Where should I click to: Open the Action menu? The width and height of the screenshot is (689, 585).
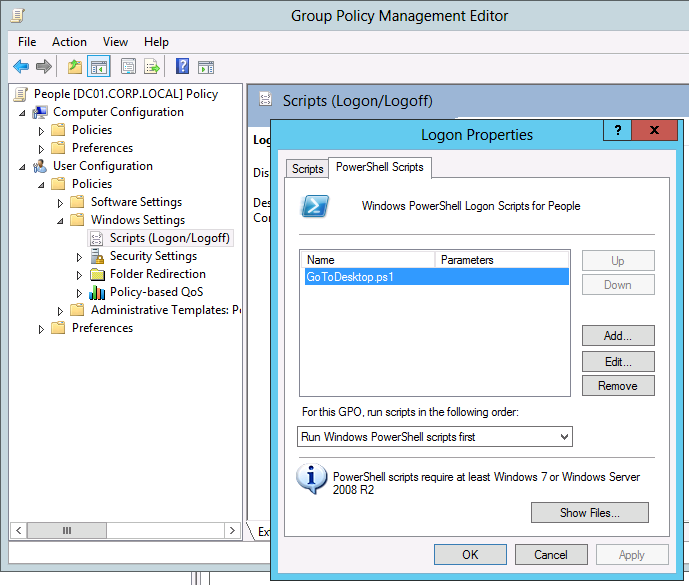point(69,42)
